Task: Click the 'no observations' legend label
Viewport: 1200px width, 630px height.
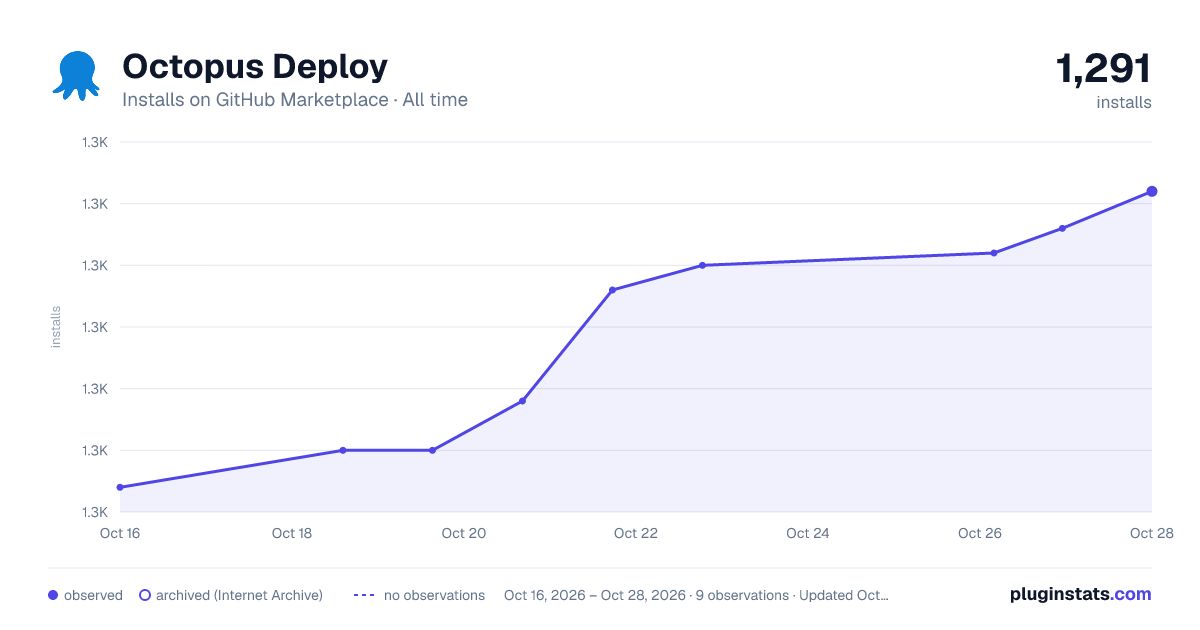Action: [434, 595]
